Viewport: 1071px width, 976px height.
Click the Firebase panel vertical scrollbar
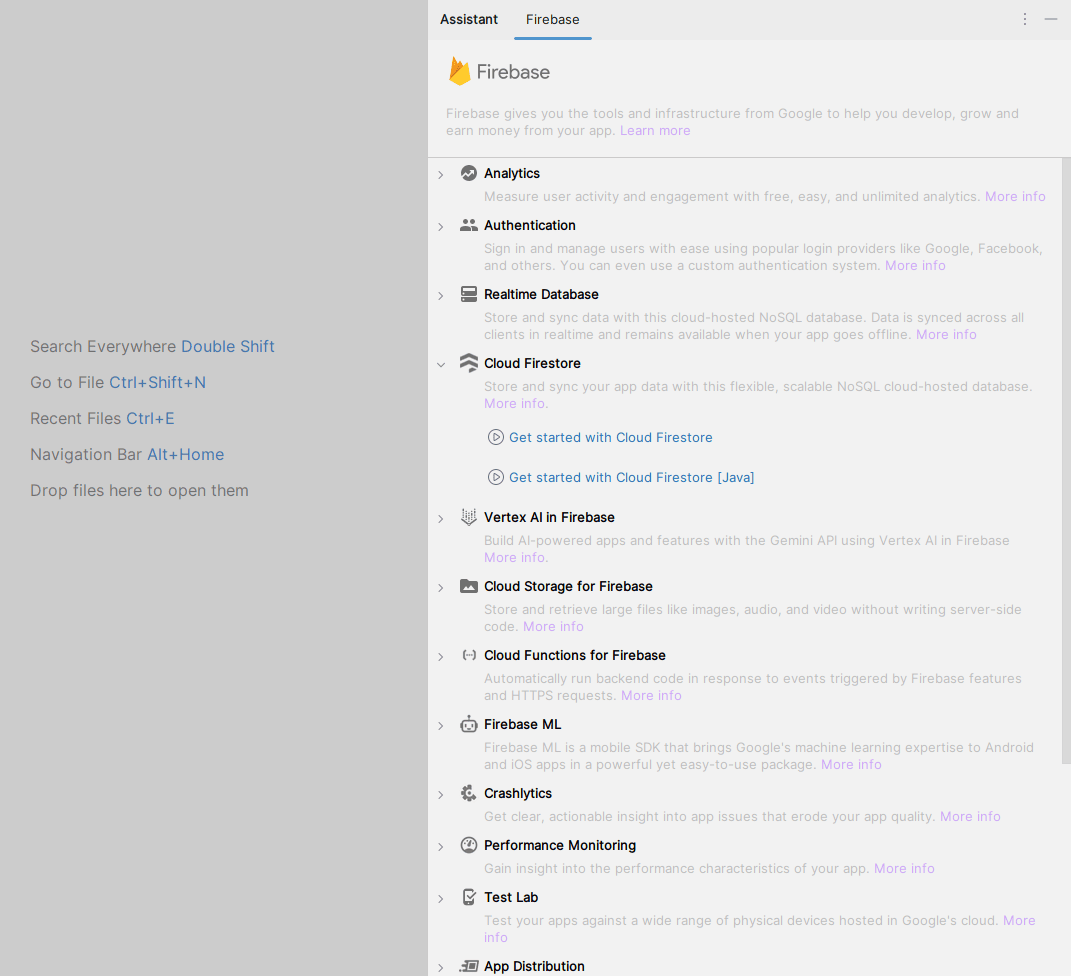click(x=1066, y=461)
